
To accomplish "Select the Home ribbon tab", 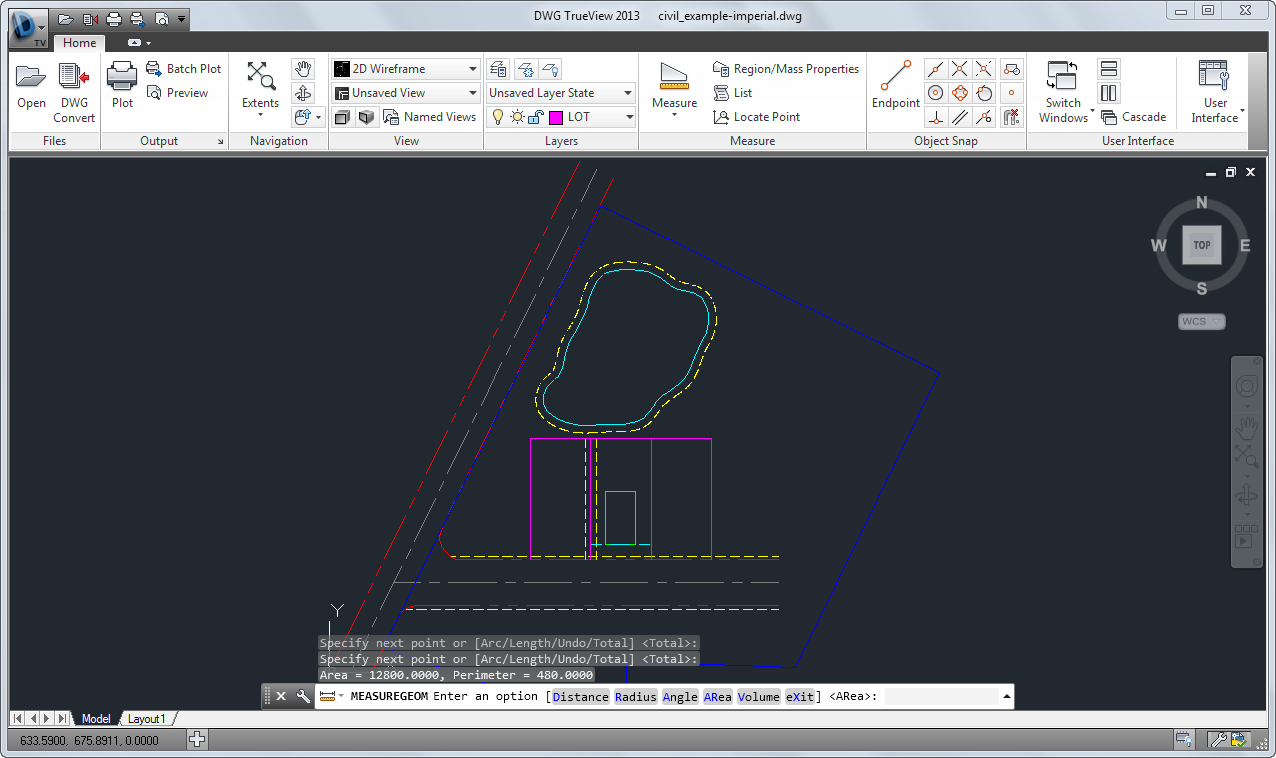I will point(79,43).
